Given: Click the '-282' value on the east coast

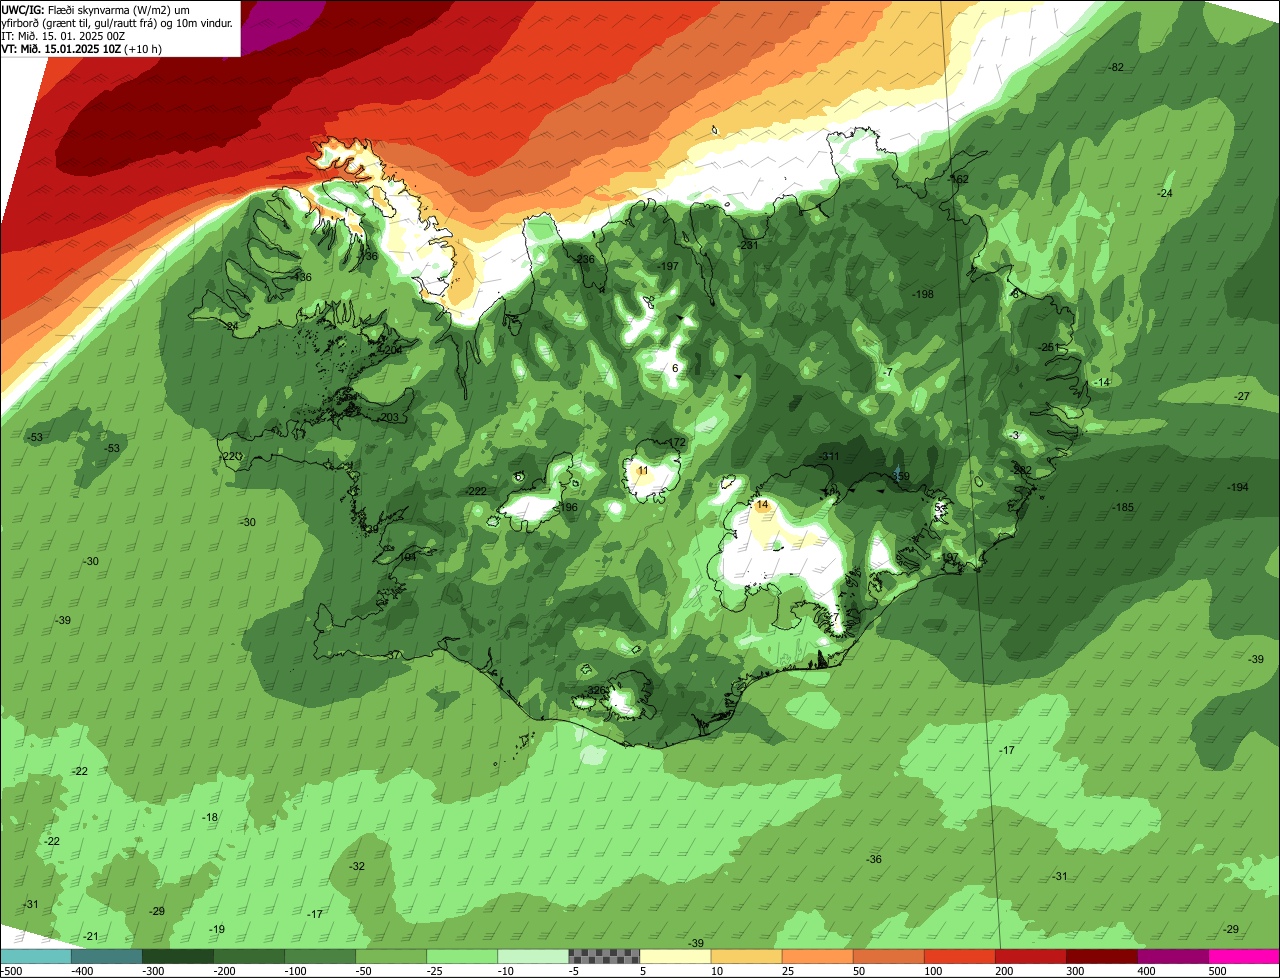Looking at the screenshot, I should (x=1021, y=470).
